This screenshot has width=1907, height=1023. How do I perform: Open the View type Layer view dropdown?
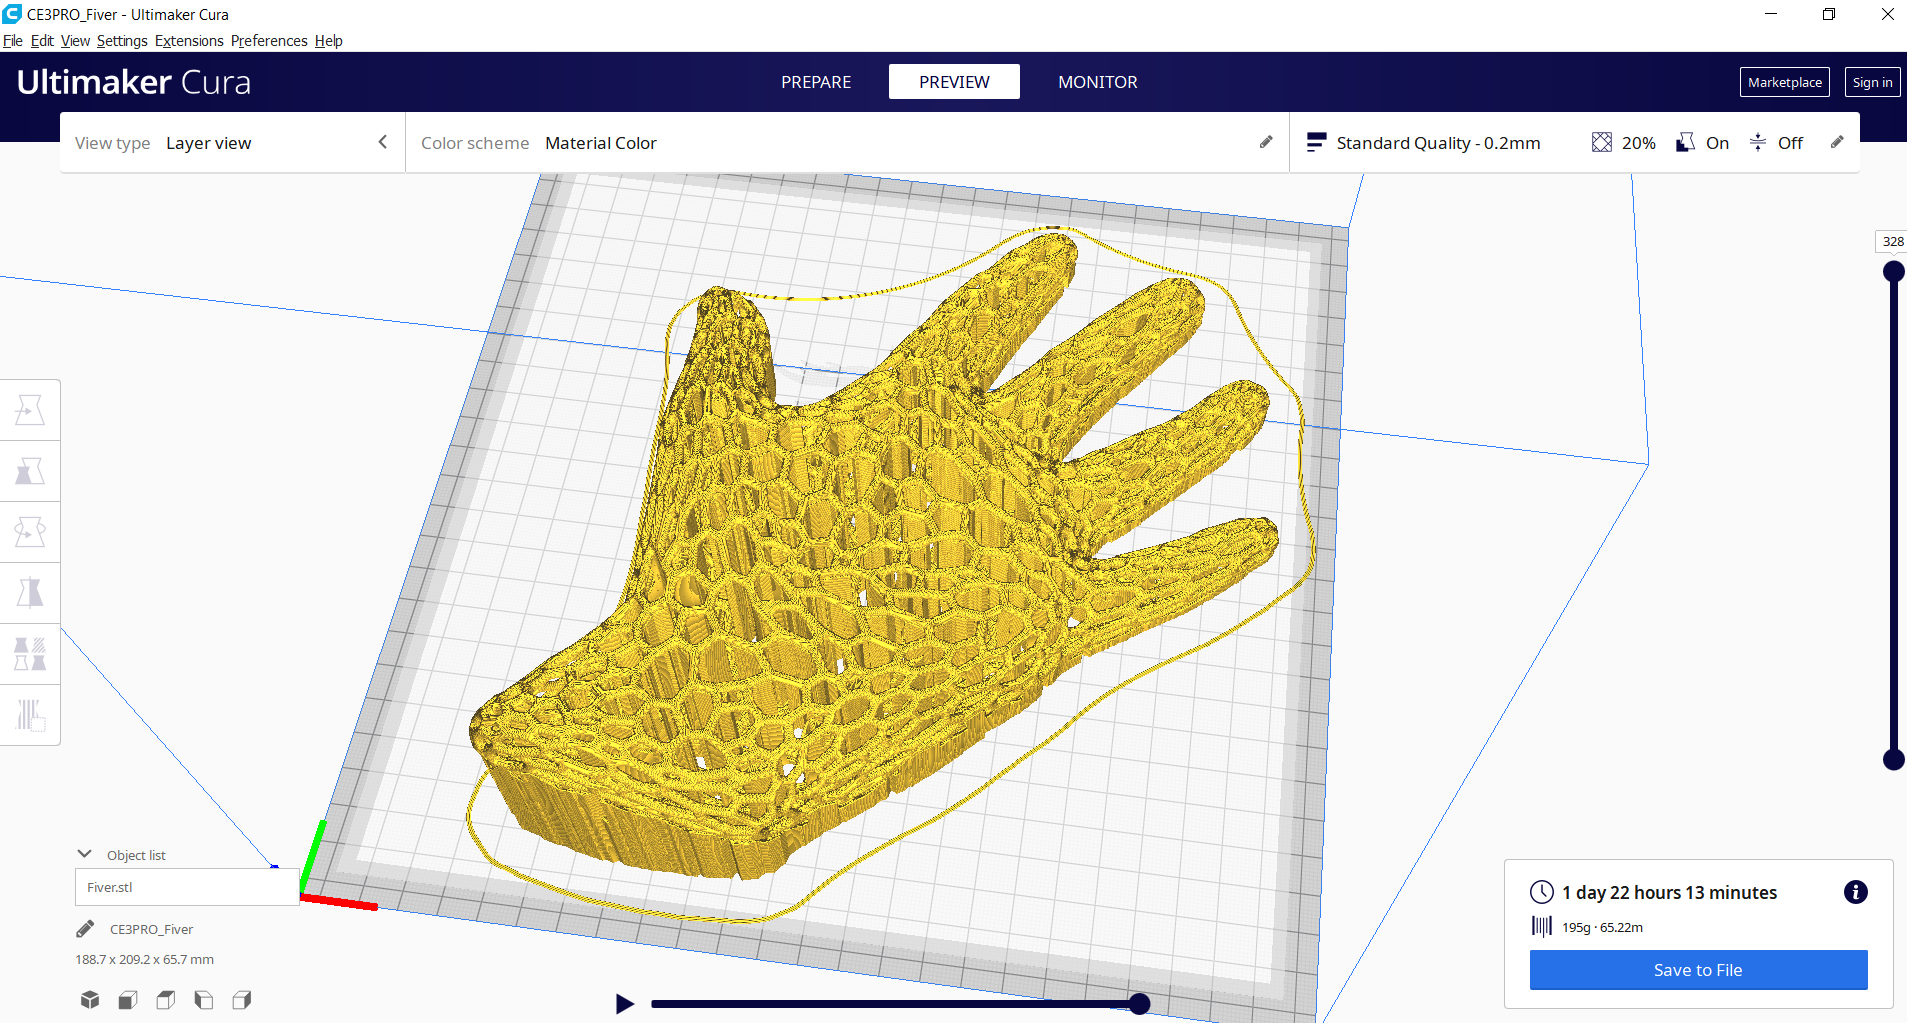233,142
